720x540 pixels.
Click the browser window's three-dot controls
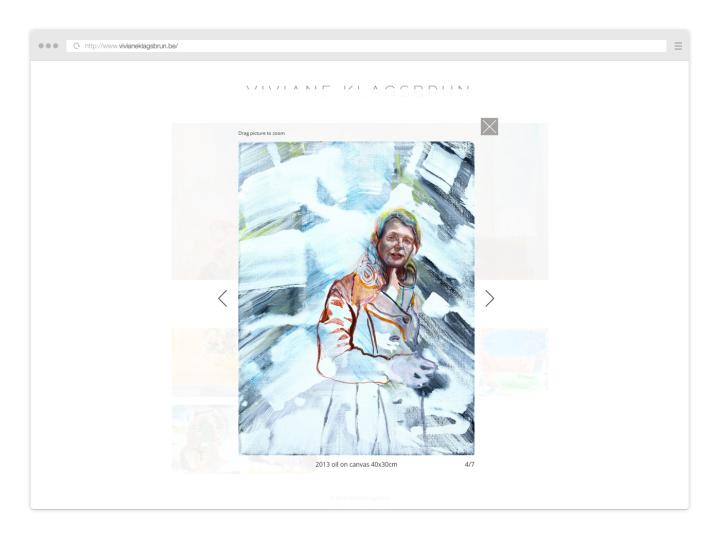[x=48, y=46]
